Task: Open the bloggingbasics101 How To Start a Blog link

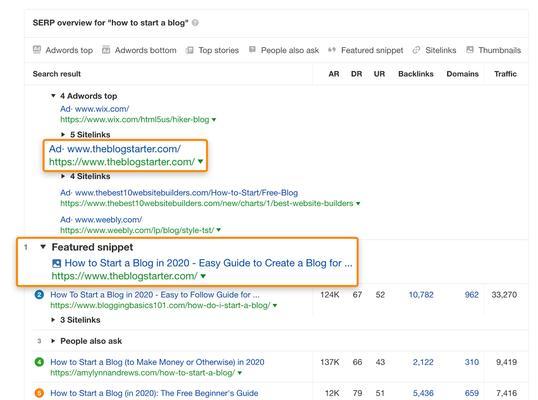Action: pos(155,295)
